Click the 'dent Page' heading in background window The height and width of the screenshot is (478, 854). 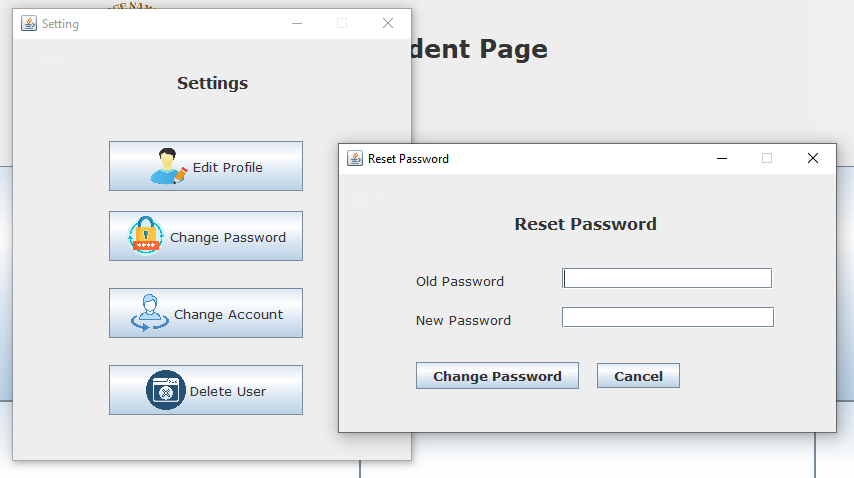479,49
